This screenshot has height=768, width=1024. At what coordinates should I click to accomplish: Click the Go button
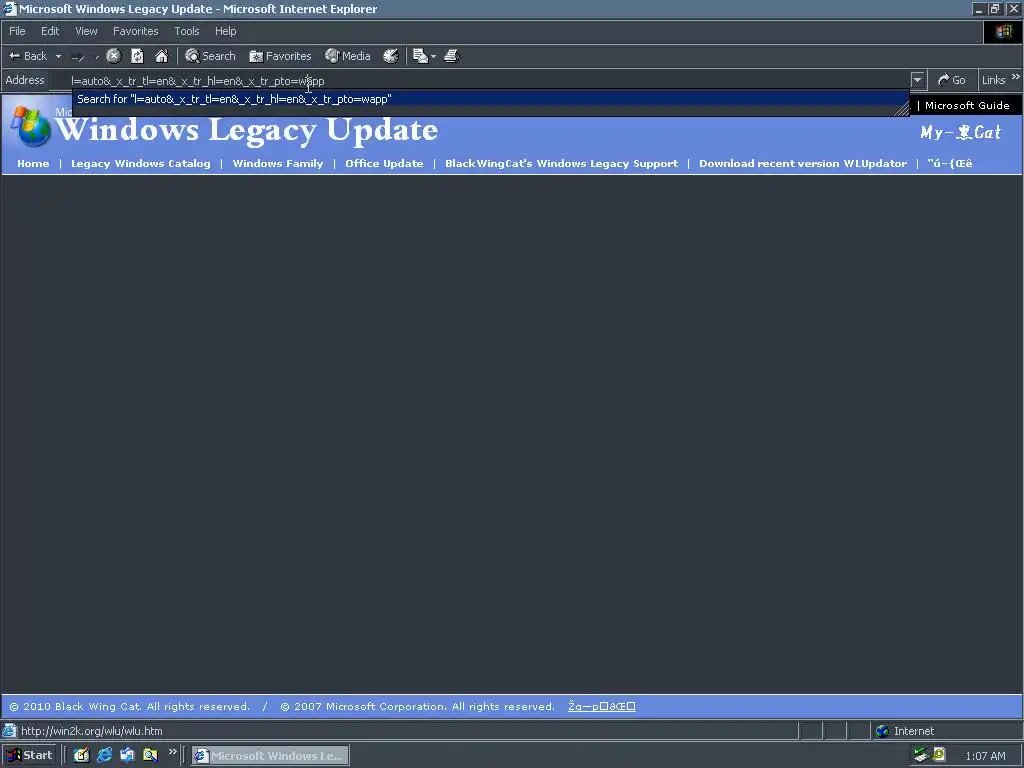point(952,80)
